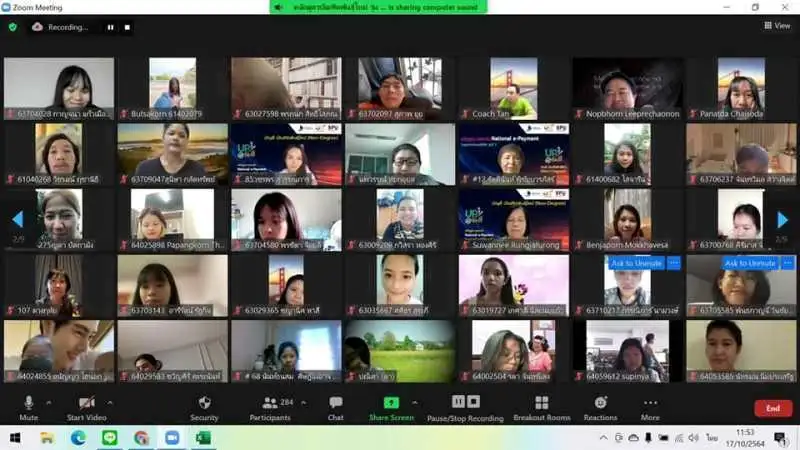This screenshot has height=450, width=800.
Task: Open Breakout Rooms
Action: (541, 406)
